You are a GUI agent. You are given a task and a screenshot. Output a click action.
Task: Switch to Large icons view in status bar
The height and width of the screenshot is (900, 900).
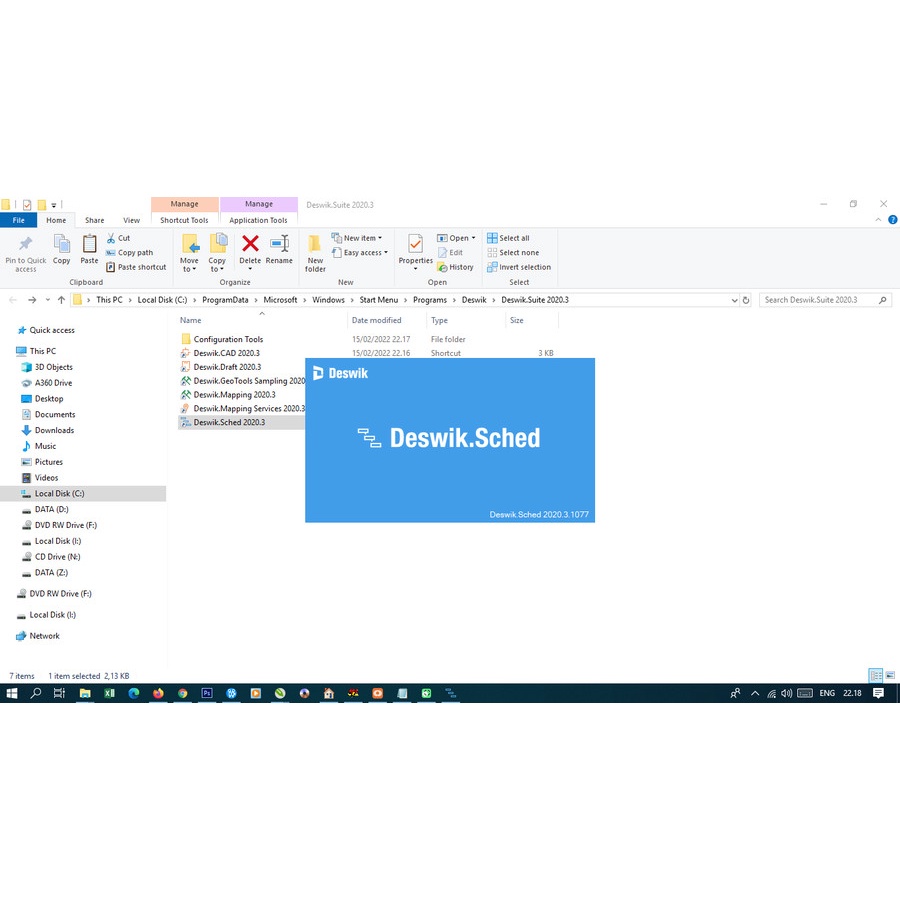point(890,676)
